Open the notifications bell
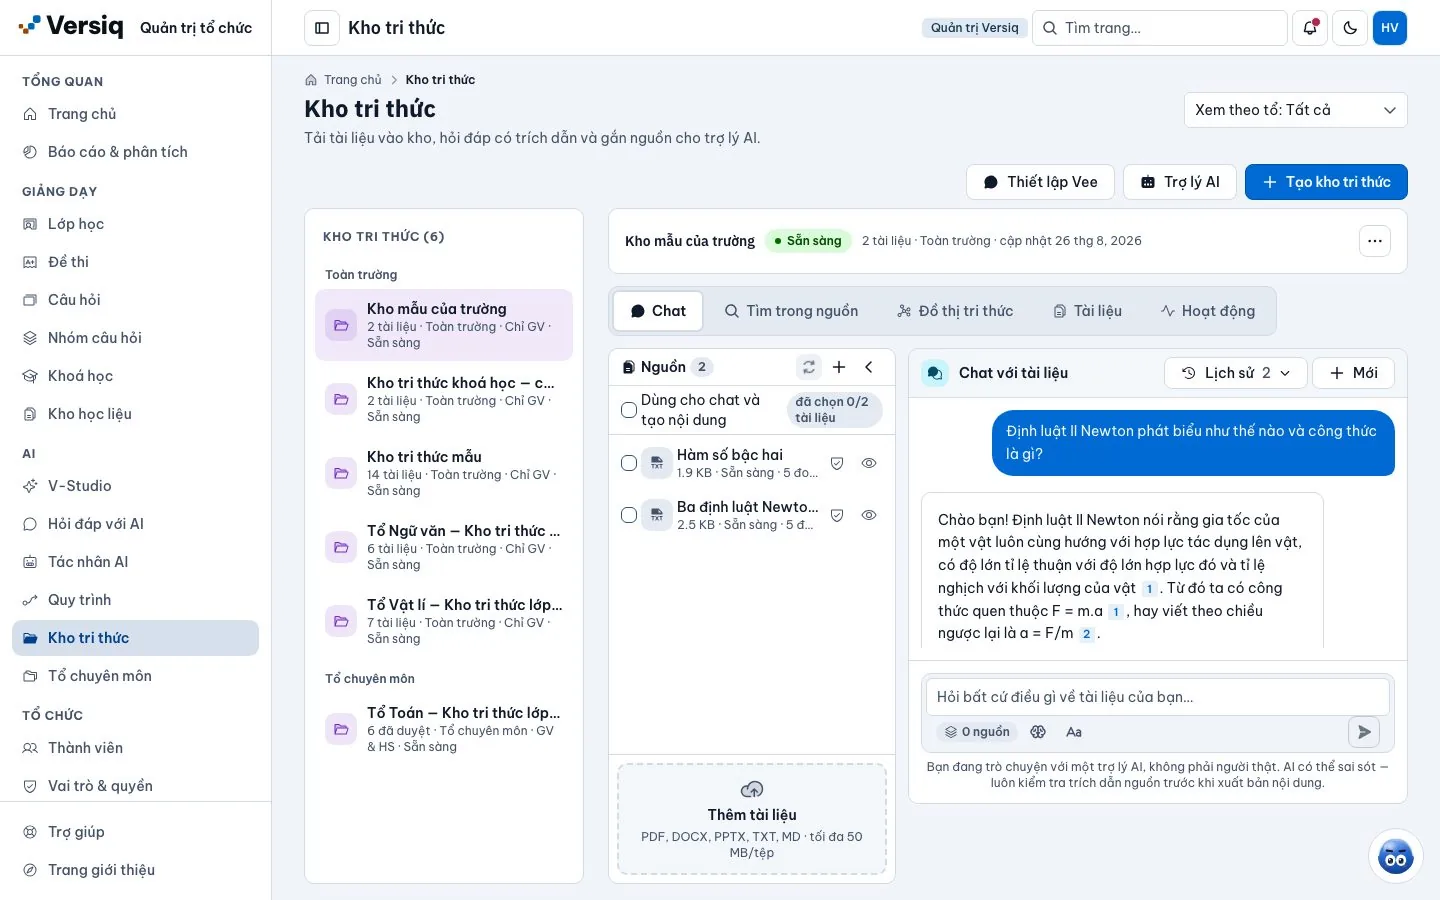Viewport: 1440px width, 900px height. tap(1310, 28)
